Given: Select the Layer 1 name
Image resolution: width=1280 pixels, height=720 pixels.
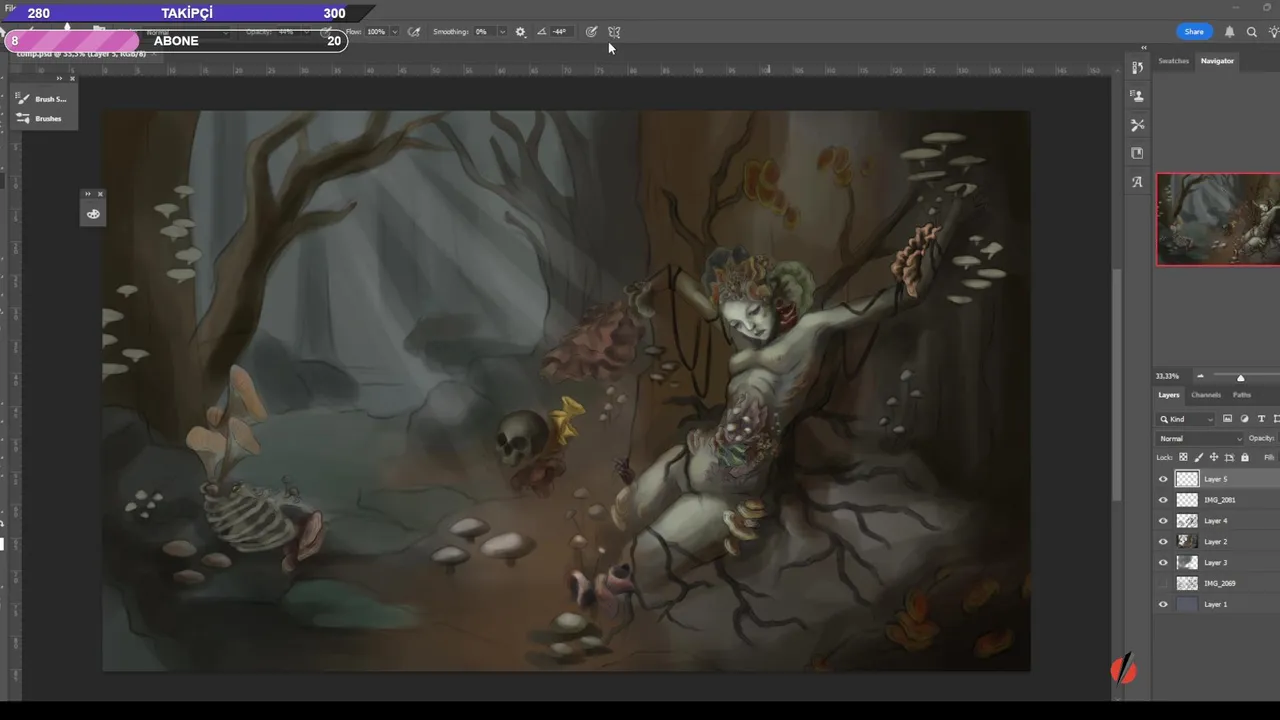Looking at the screenshot, I should coord(1215,604).
